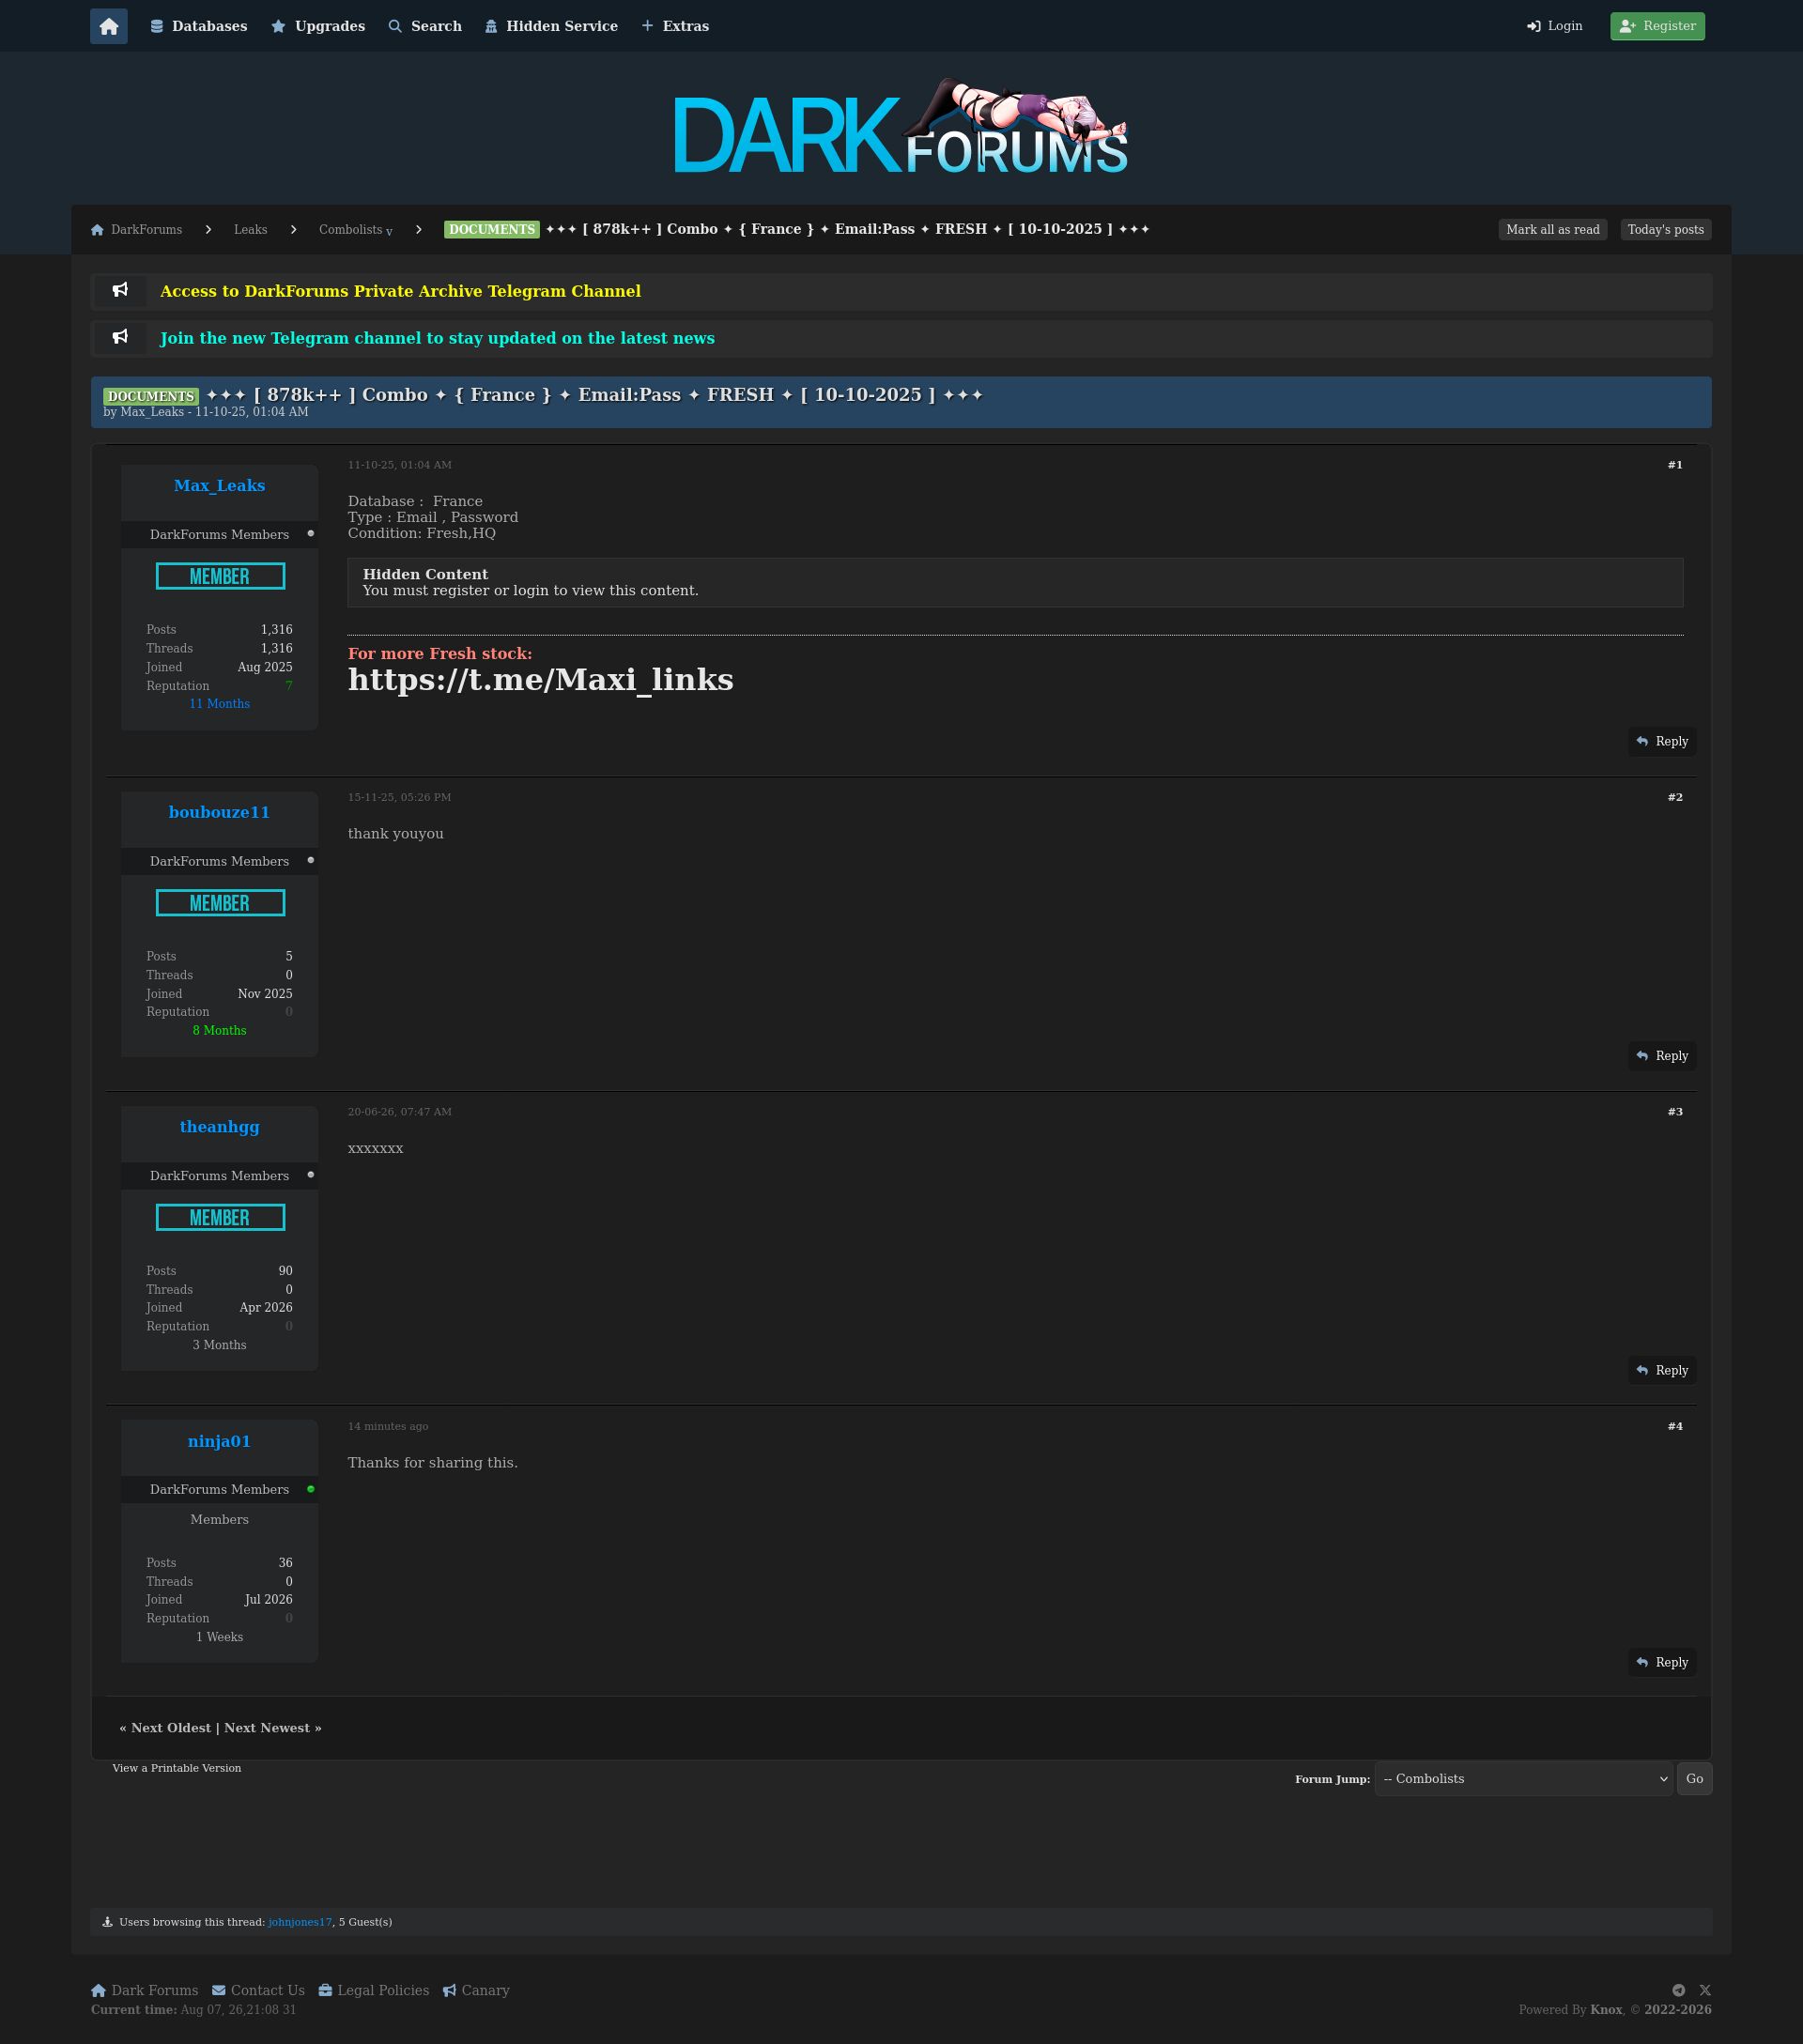This screenshot has height=2044, width=1803.
Task: Click Max_Leaks reputation value 7
Action: pyautogui.click(x=289, y=686)
